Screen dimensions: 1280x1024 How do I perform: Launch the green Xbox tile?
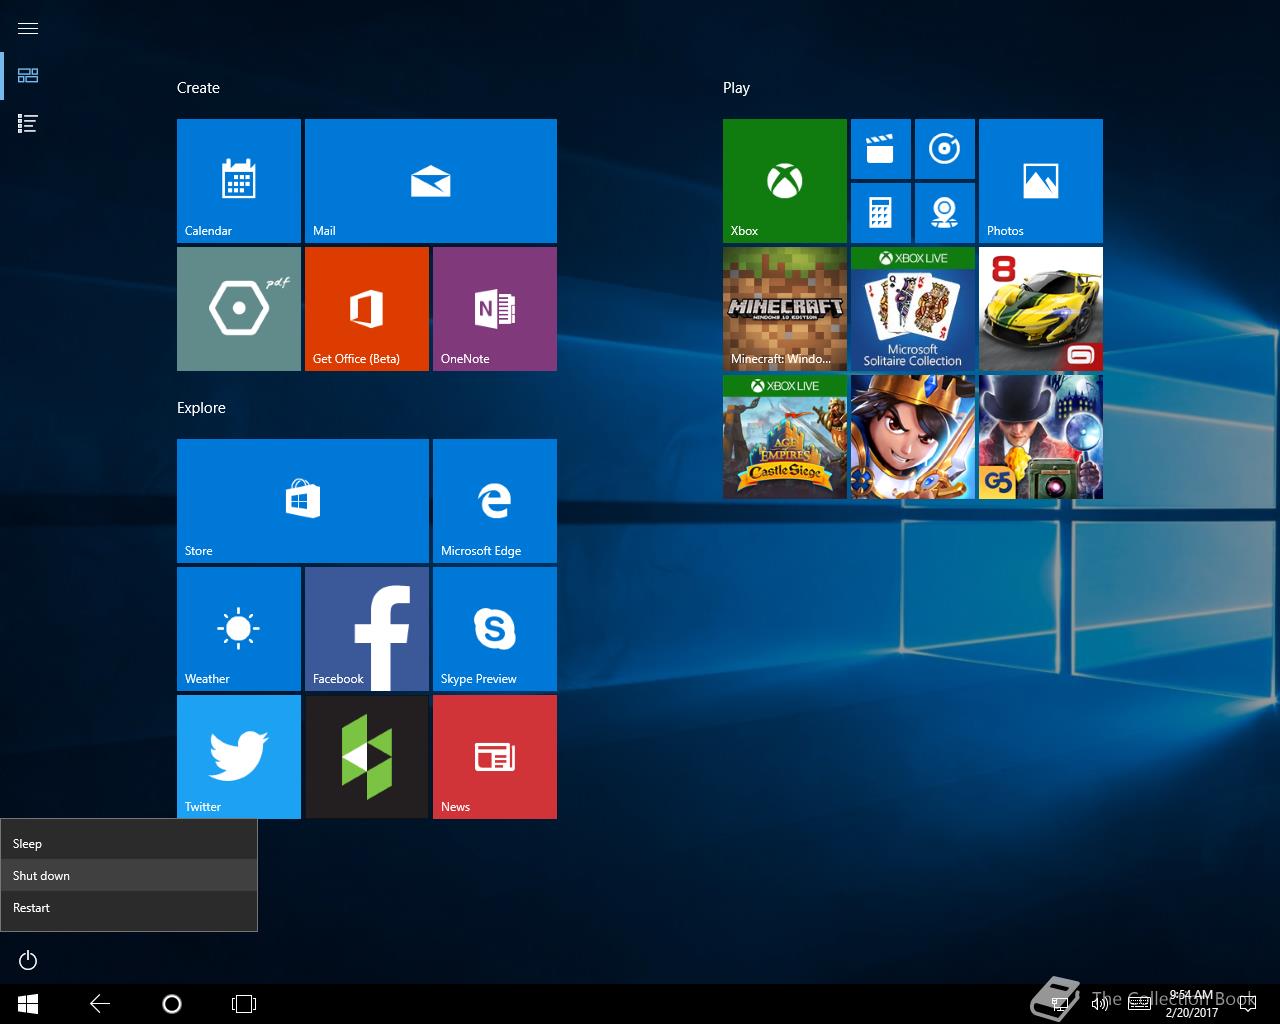tap(785, 181)
